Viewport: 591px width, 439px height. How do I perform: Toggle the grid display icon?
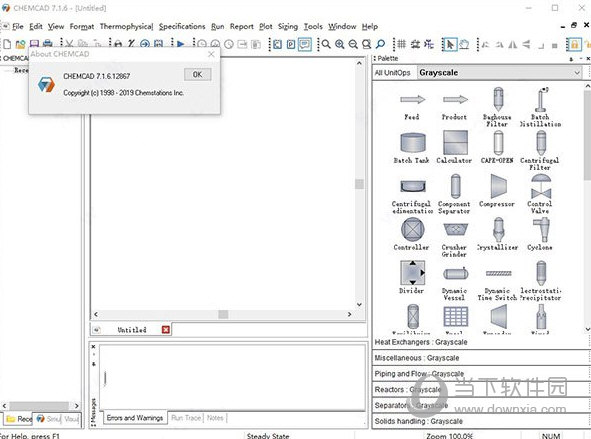coord(401,44)
